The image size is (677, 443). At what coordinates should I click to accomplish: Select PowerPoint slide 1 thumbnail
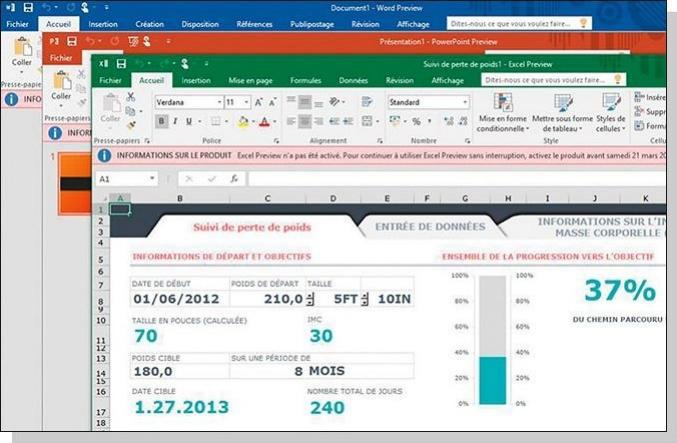[75, 183]
